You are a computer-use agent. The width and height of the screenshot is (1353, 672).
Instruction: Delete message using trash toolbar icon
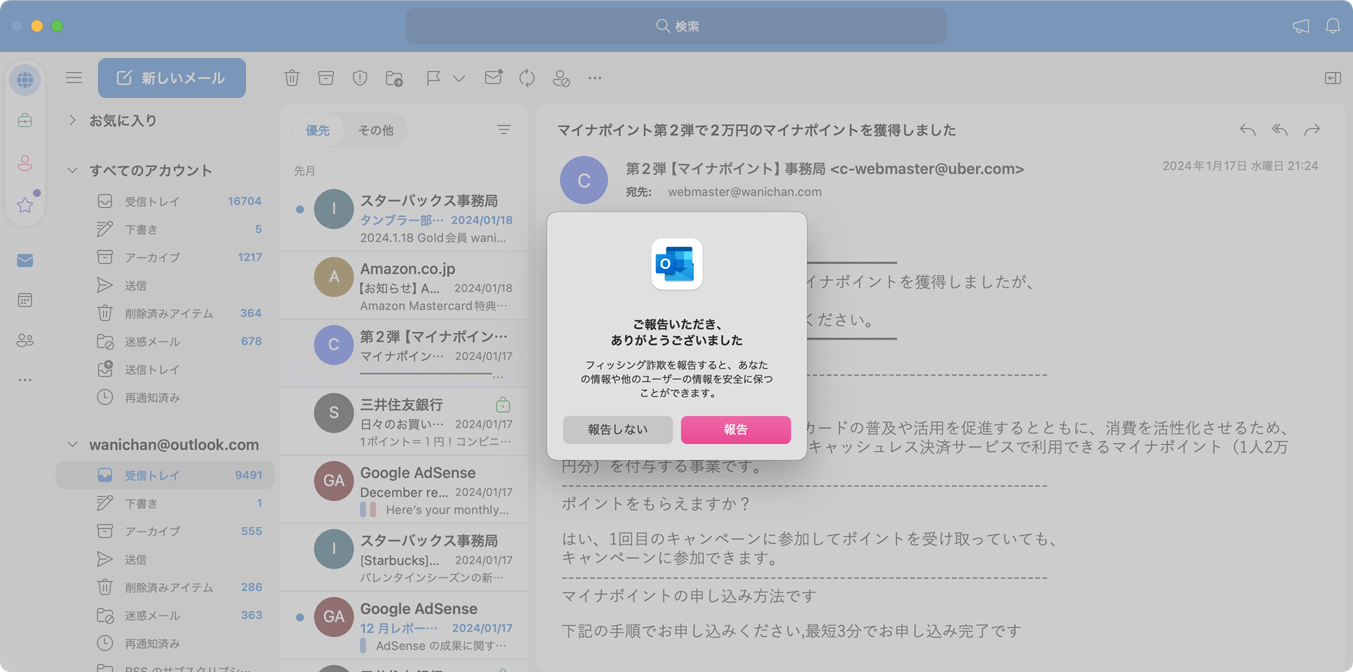(292, 78)
